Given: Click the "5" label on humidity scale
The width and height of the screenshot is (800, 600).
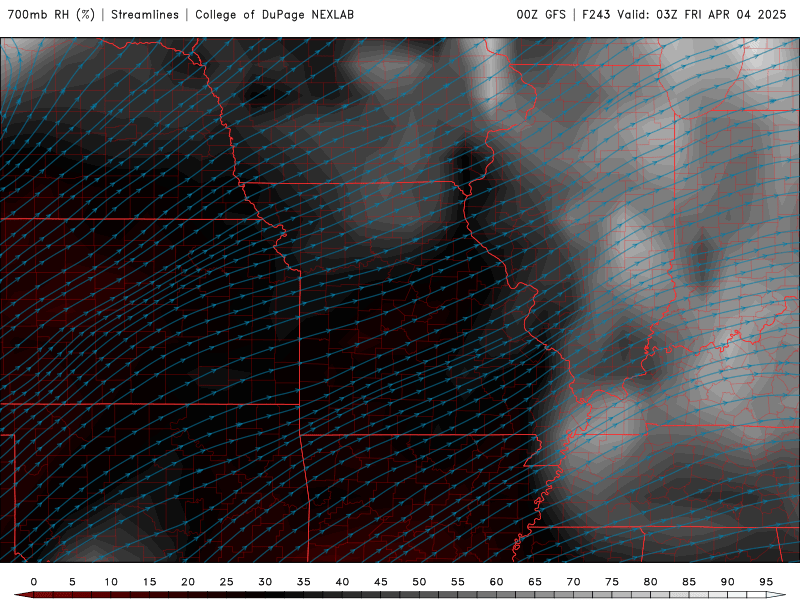Looking at the screenshot, I should (72, 582).
